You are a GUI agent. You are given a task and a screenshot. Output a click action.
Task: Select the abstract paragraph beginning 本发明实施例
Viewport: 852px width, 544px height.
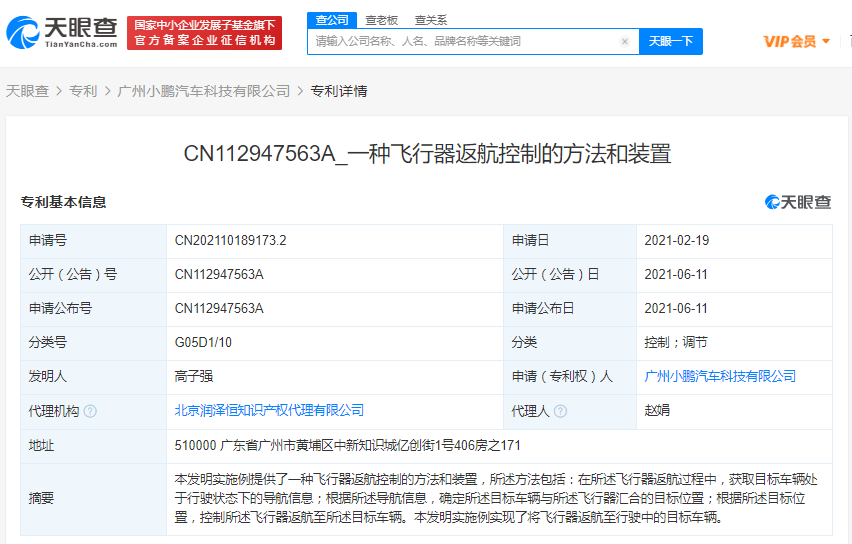496,498
